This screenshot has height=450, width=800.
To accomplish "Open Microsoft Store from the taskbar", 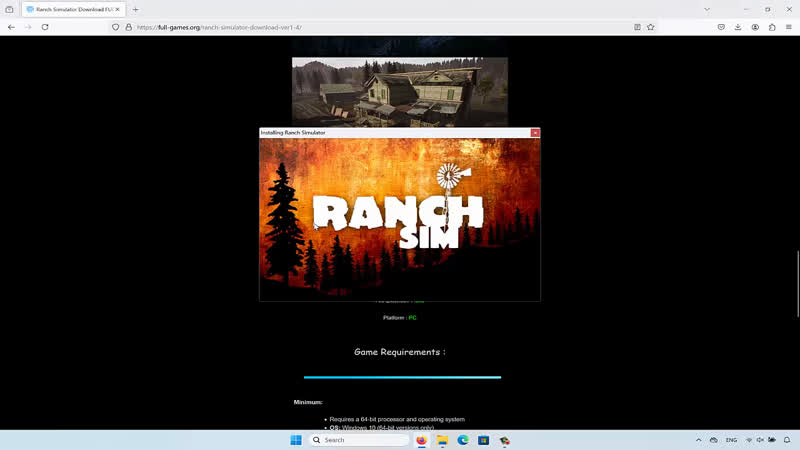I will coord(483,440).
